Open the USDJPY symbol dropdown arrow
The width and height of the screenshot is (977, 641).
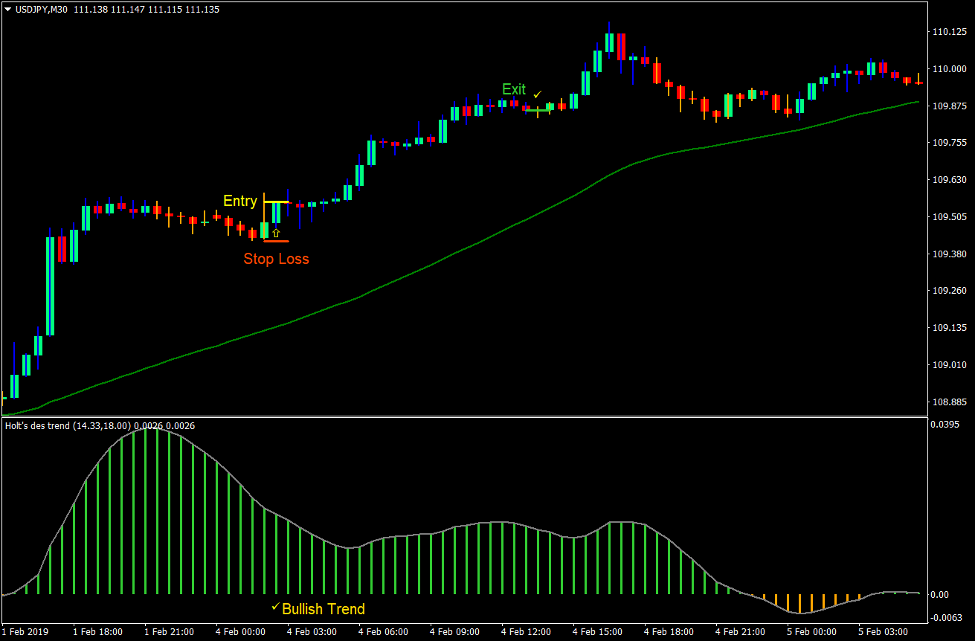point(8,8)
